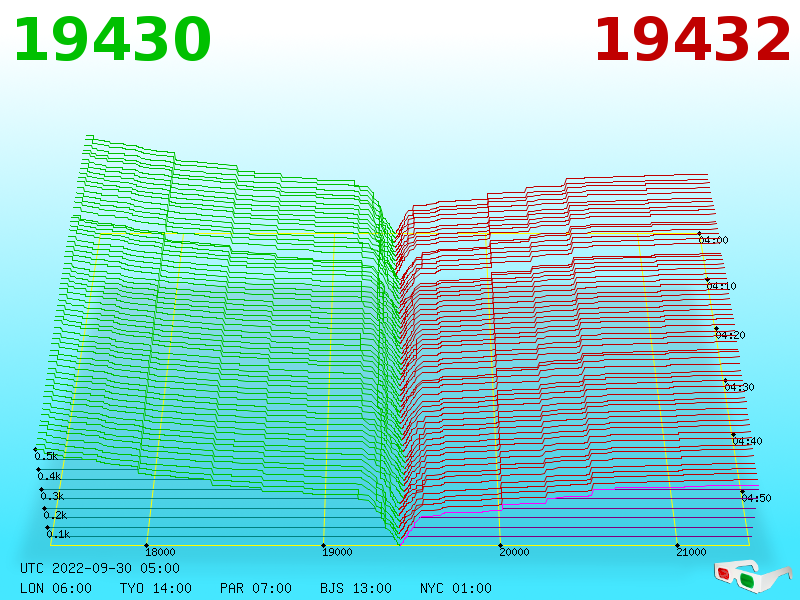Screen dimensions: 800x600
Task: Click the 0.1k depth axis label
Action: [x=58, y=534]
